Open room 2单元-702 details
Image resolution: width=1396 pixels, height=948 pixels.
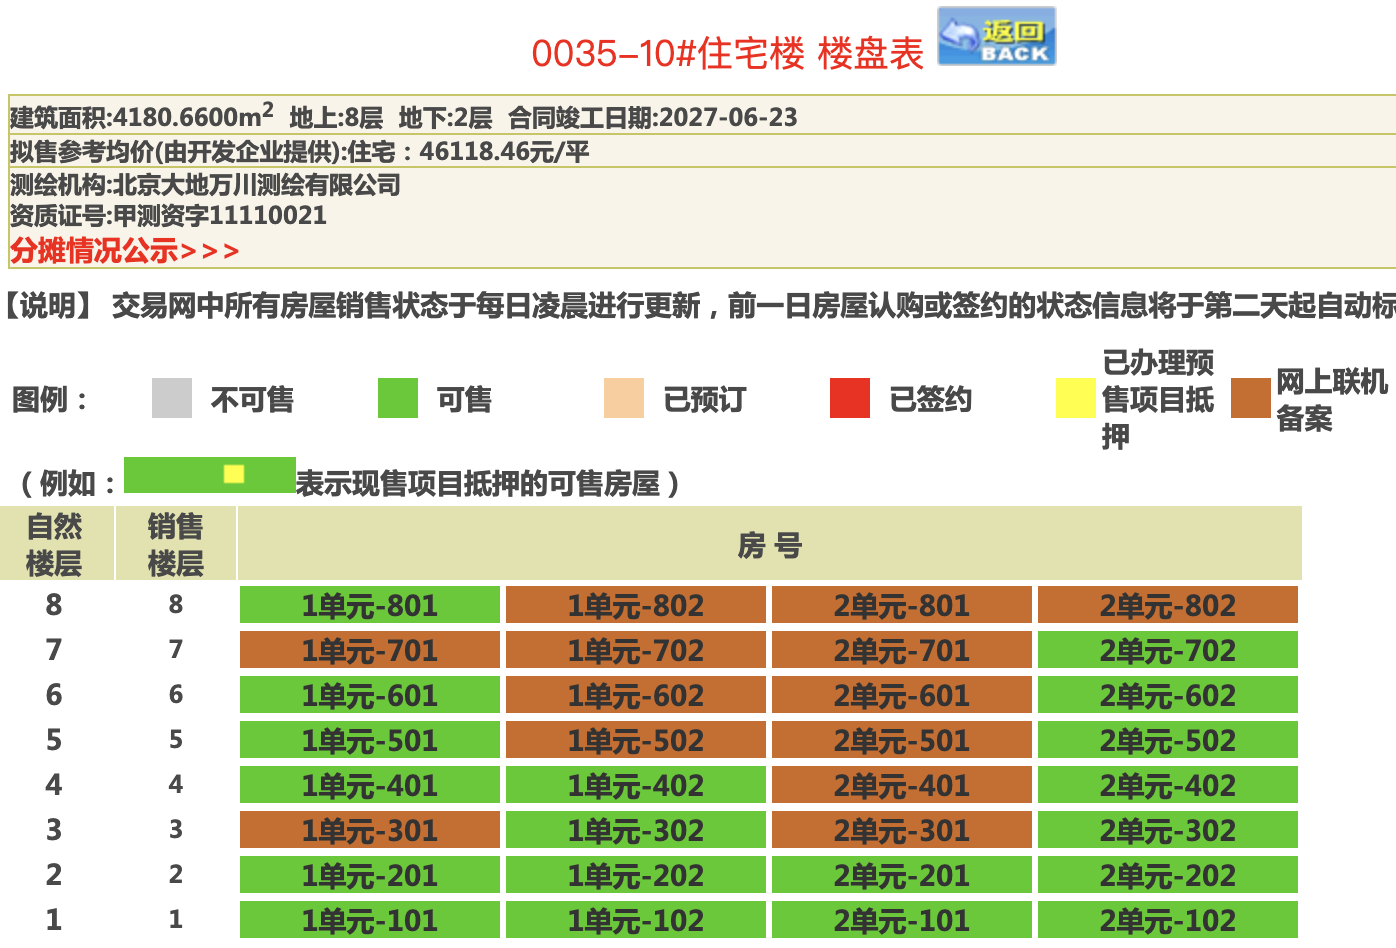point(1167,650)
